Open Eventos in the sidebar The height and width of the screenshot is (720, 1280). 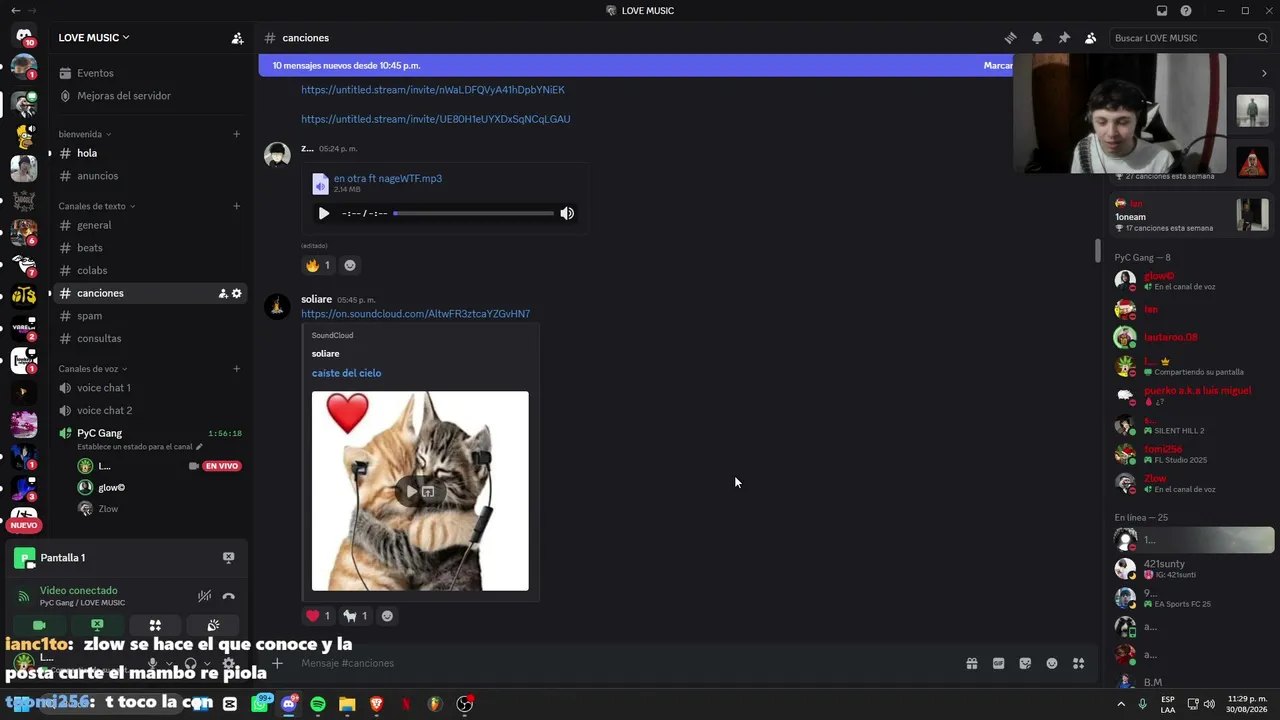pos(150,73)
